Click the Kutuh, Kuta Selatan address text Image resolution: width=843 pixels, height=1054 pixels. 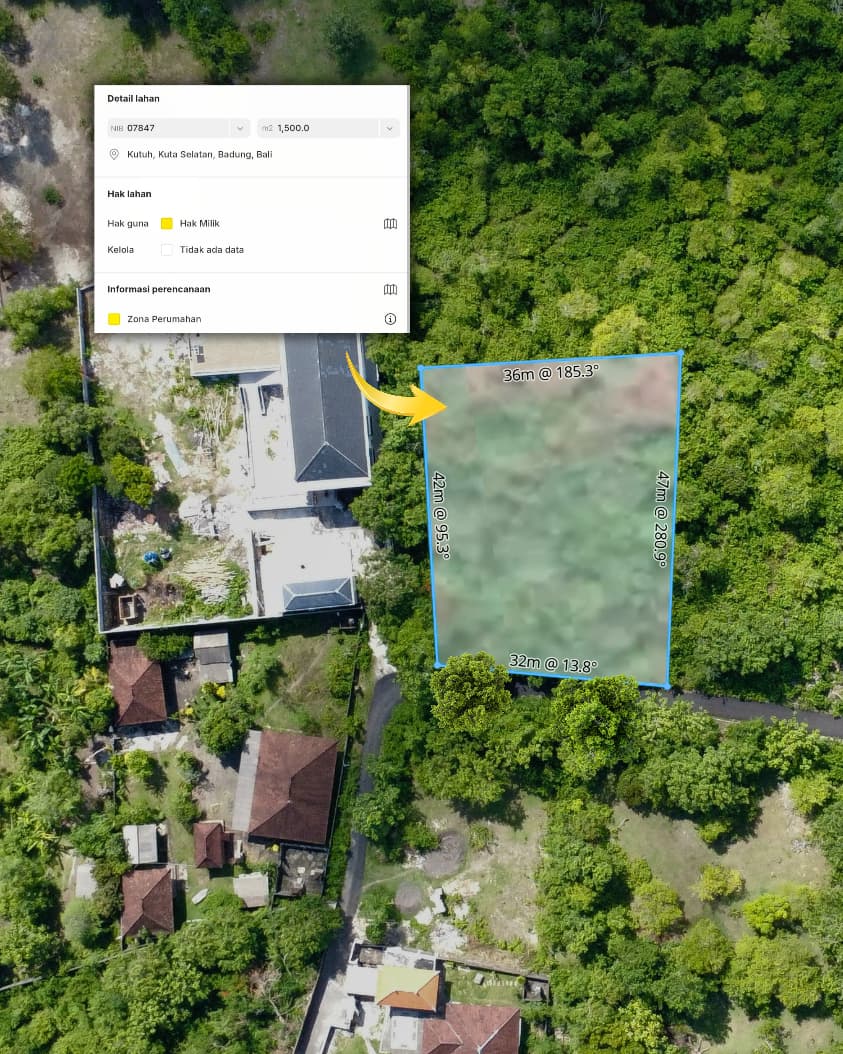pos(199,155)
